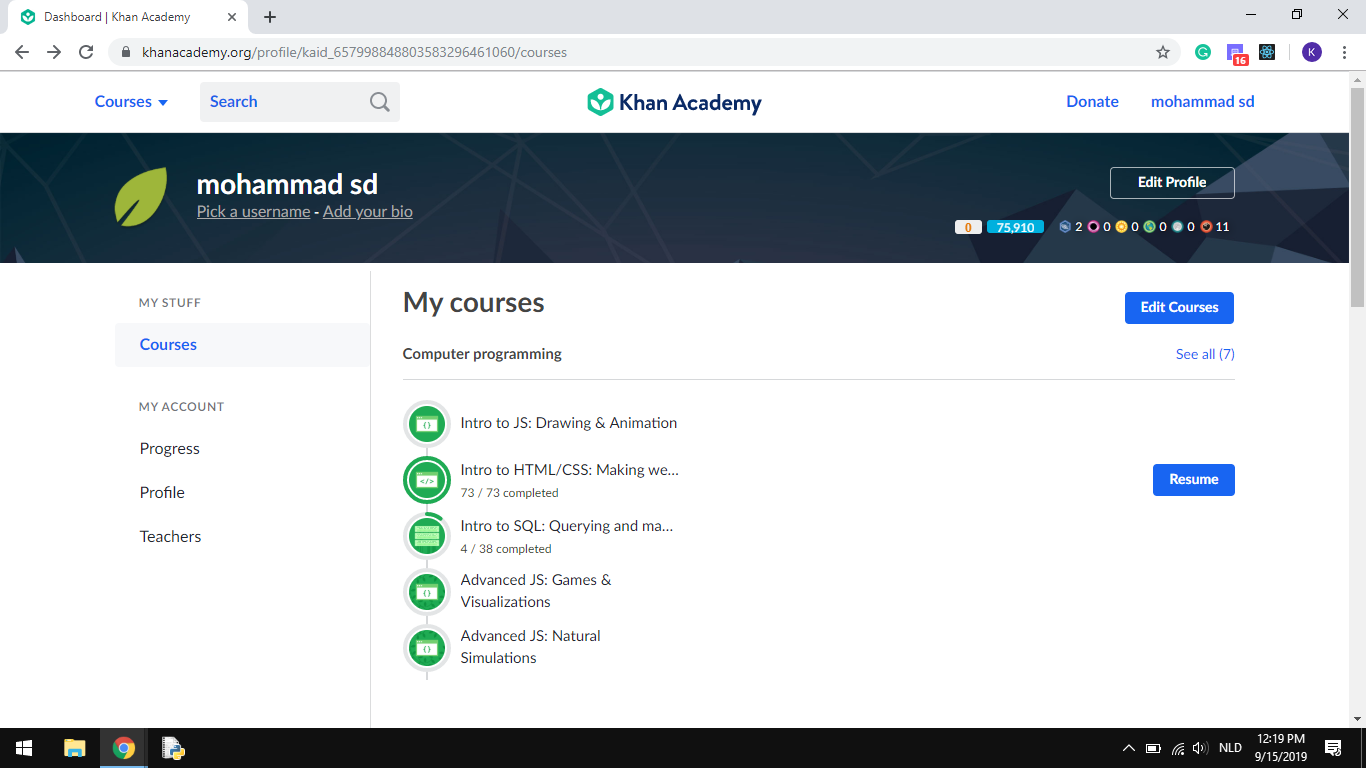The image size is (1366, 768).
Task: Click See all (7) link
Action: click(x=1205, y=354)
